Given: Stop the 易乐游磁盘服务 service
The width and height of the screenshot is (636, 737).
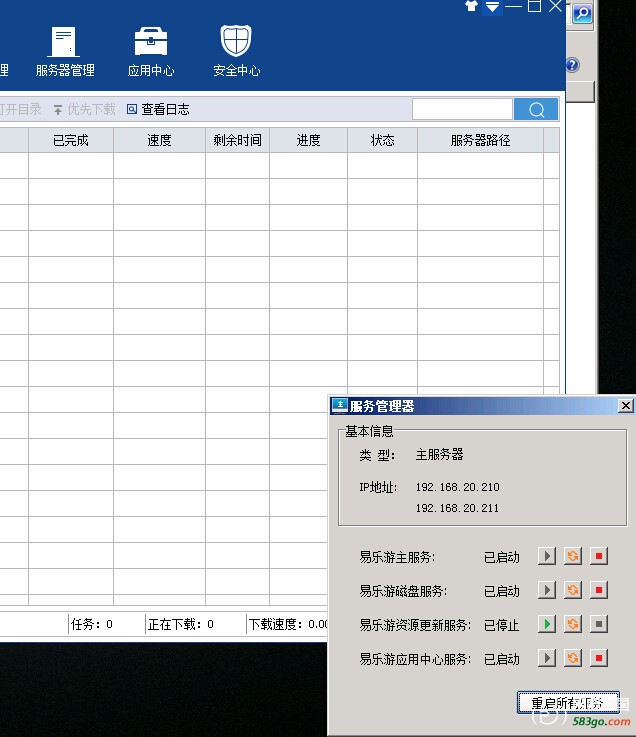Looking at the screenshot, I should (599, 590).
